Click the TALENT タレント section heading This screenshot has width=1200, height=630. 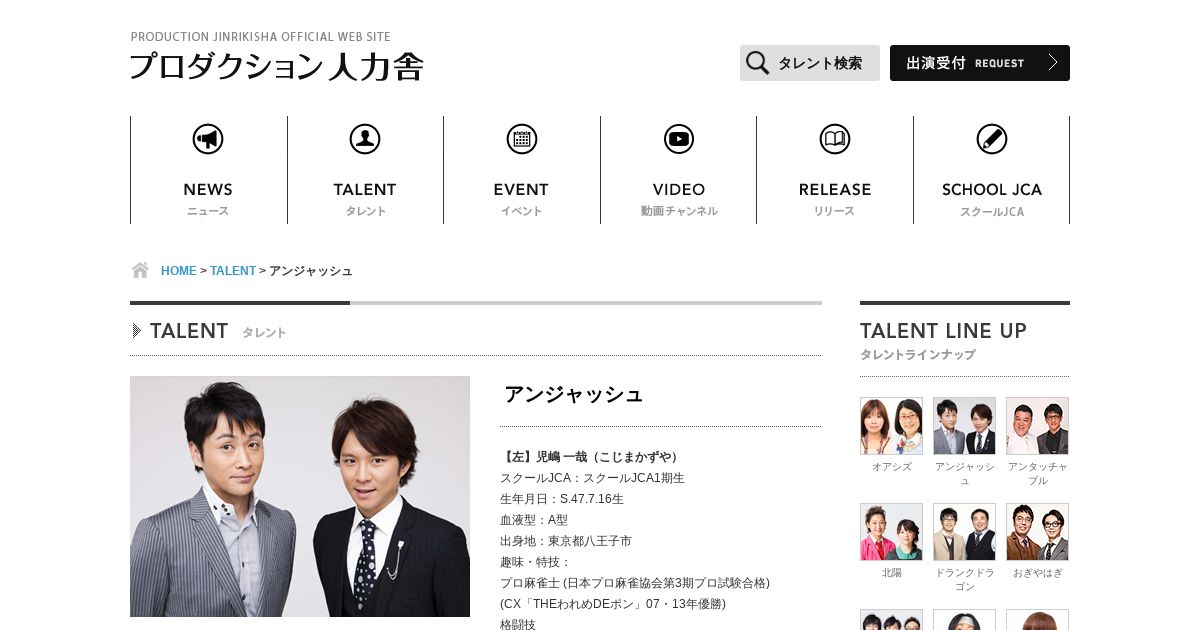[x=209, y=331]
